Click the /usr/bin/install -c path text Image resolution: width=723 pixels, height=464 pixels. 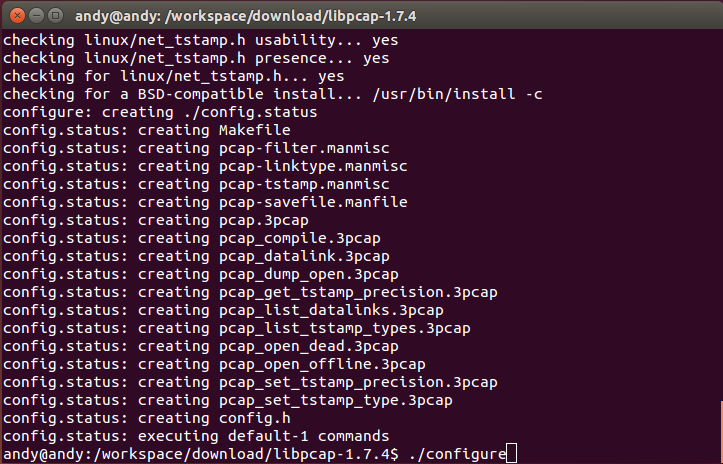[x=457, y=94]
